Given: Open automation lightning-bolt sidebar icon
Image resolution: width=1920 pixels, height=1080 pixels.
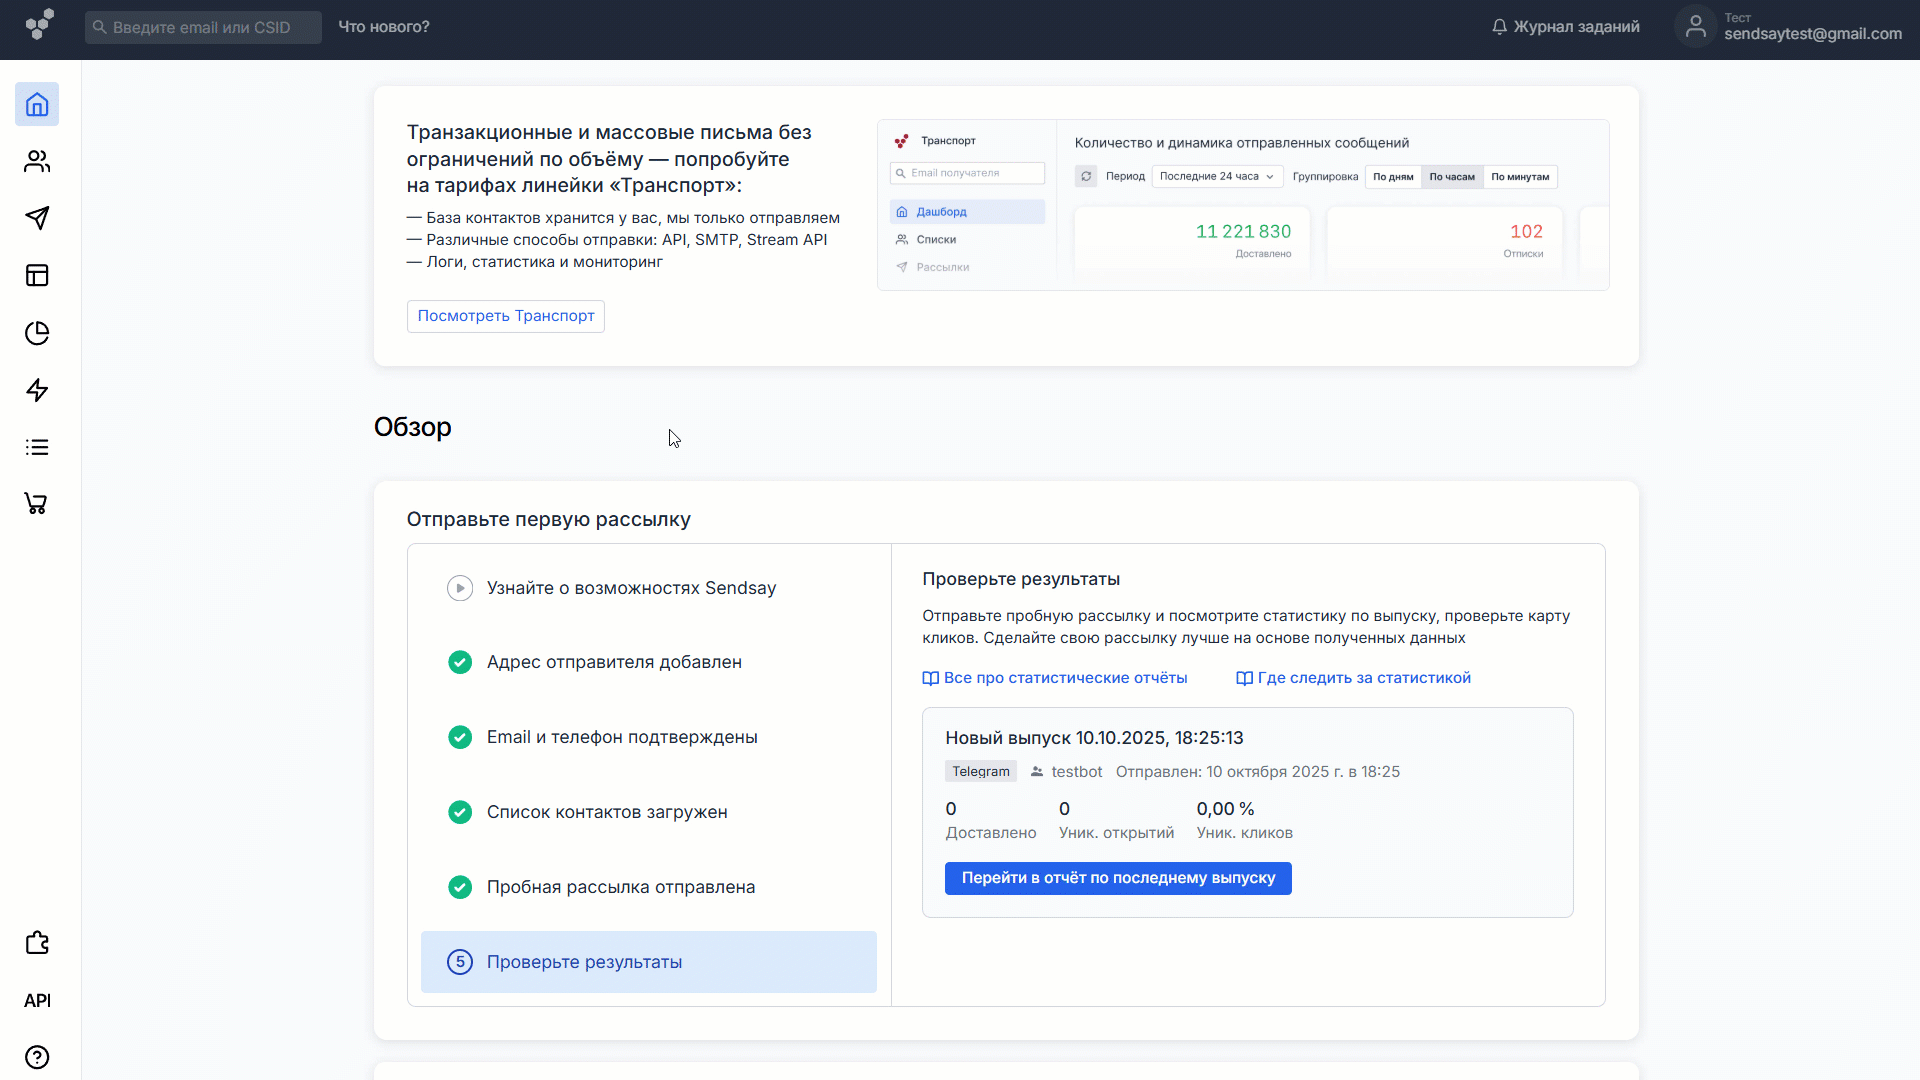Looking at the screenshot, I should [37, 390].
